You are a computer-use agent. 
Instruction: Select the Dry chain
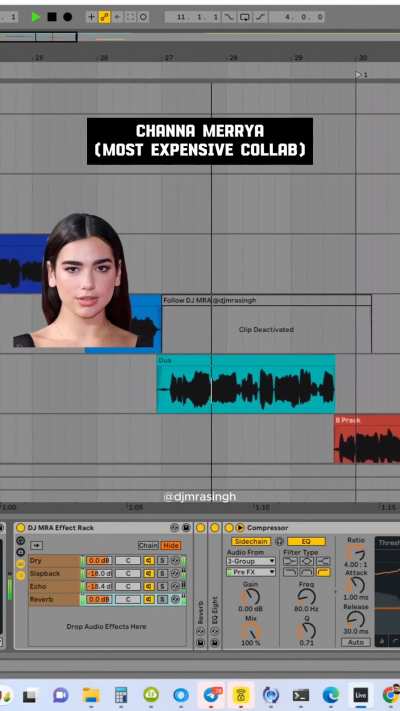tap(54, 560)
